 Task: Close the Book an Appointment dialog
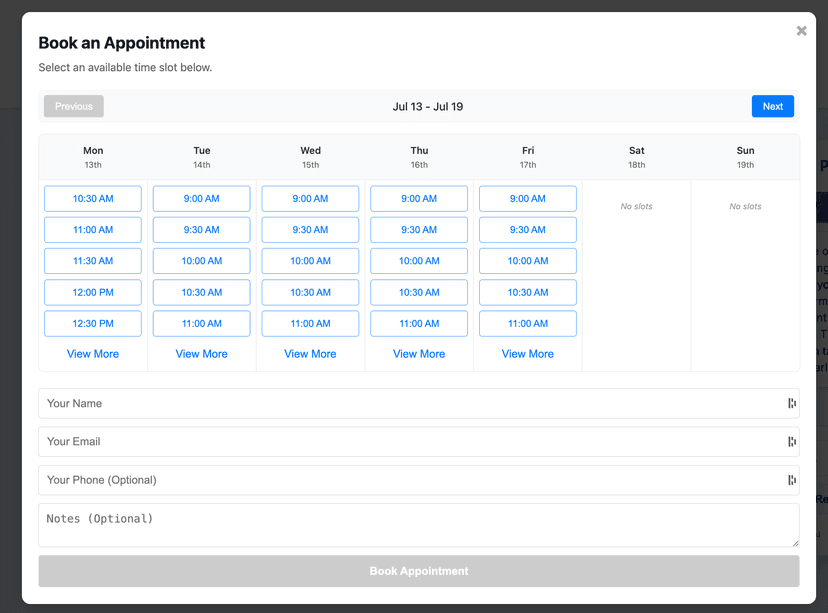801,31
